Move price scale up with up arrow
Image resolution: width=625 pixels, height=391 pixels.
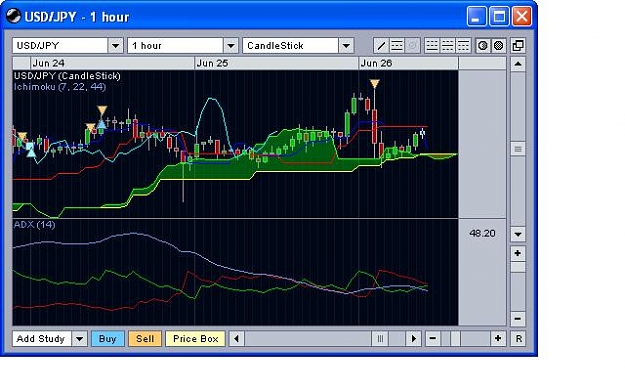tap(518, 64)
